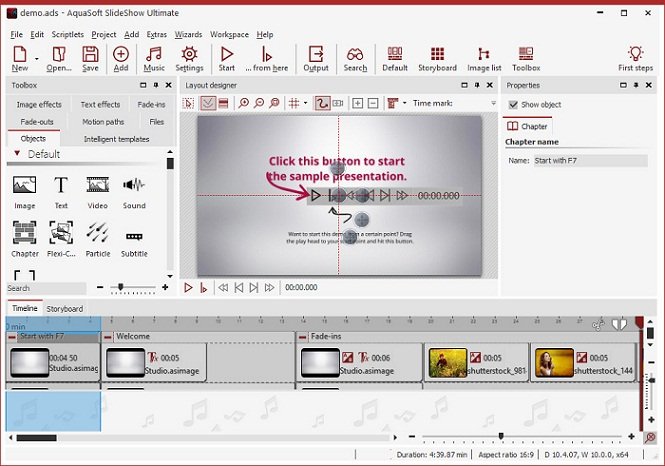Zoom in the Layout designer view
The image size is (665, 466).
coord(243,103)
